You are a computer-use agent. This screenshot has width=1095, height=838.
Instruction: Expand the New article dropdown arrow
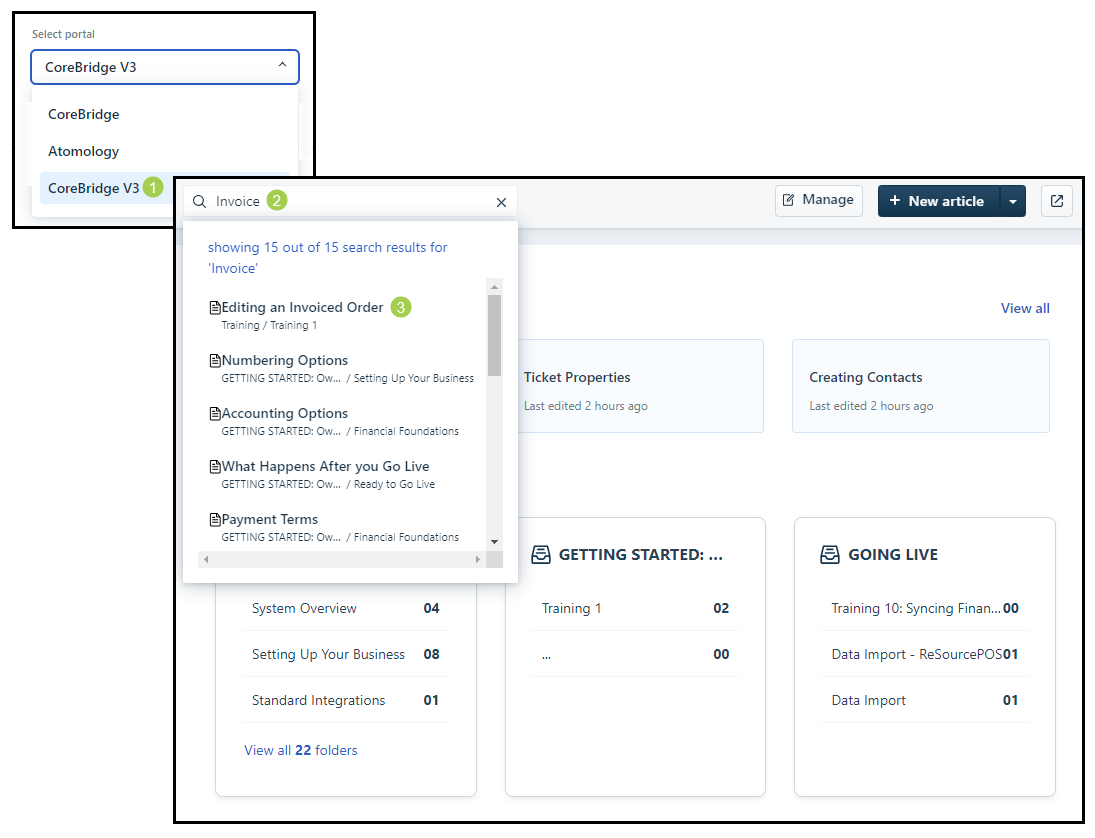(x=1013, y=201)
